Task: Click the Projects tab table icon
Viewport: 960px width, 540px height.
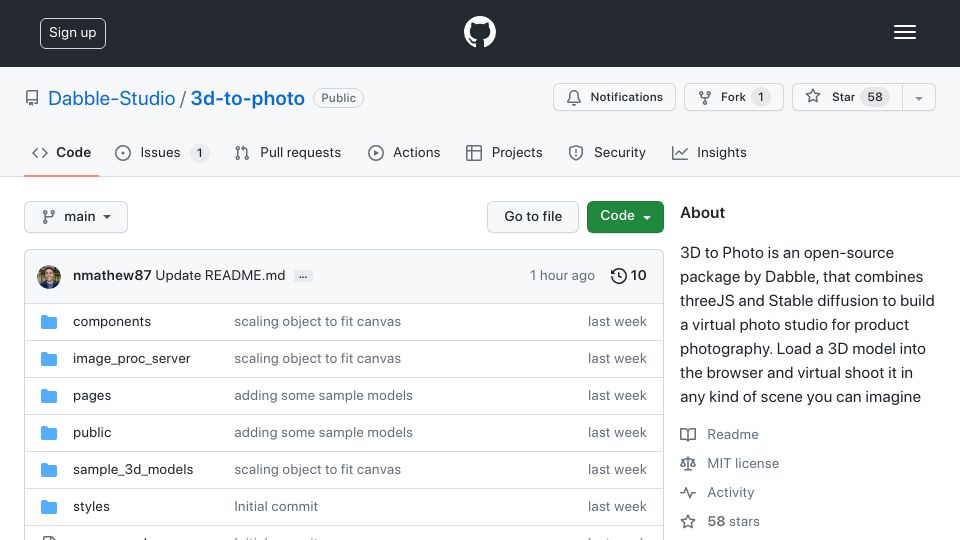Action: (474, 153)
